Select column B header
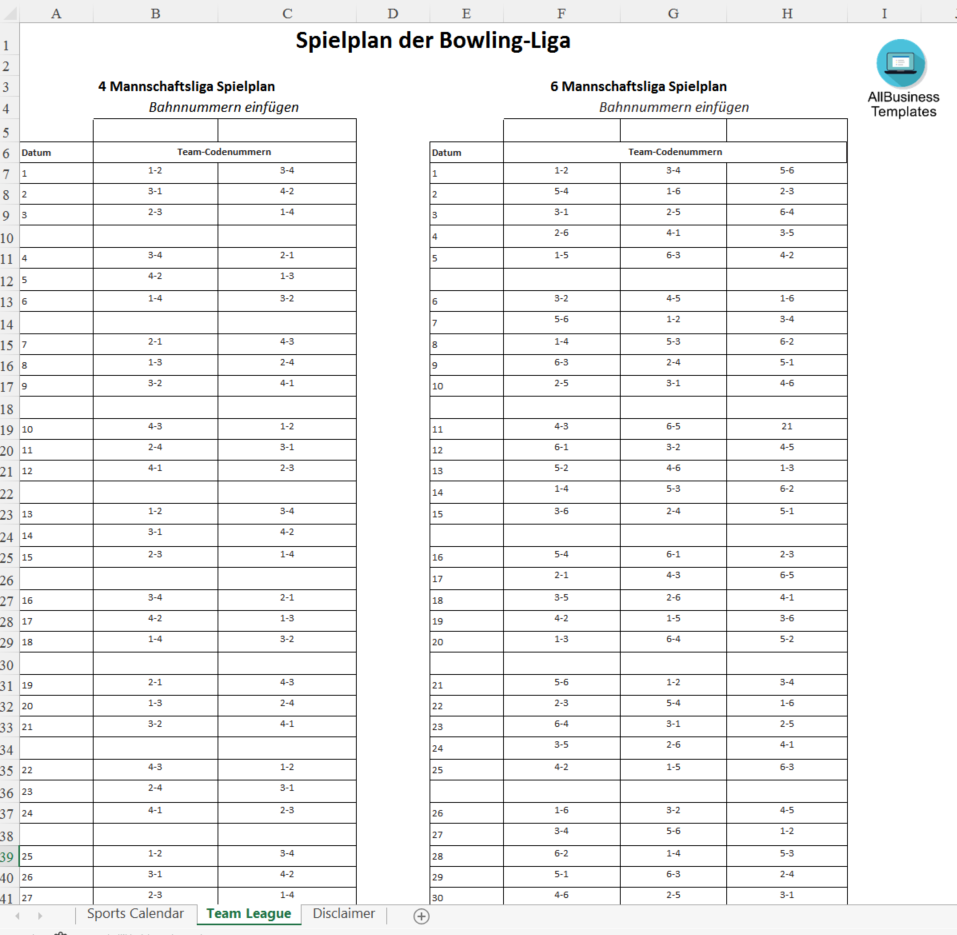The height and width of the screenshot is (935, 957). pos(155,13)
